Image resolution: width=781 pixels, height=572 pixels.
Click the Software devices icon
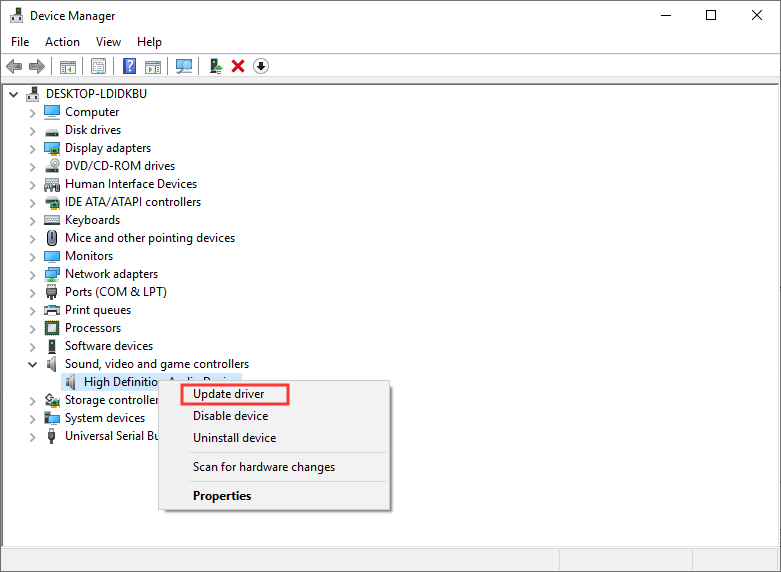[52, 346]
